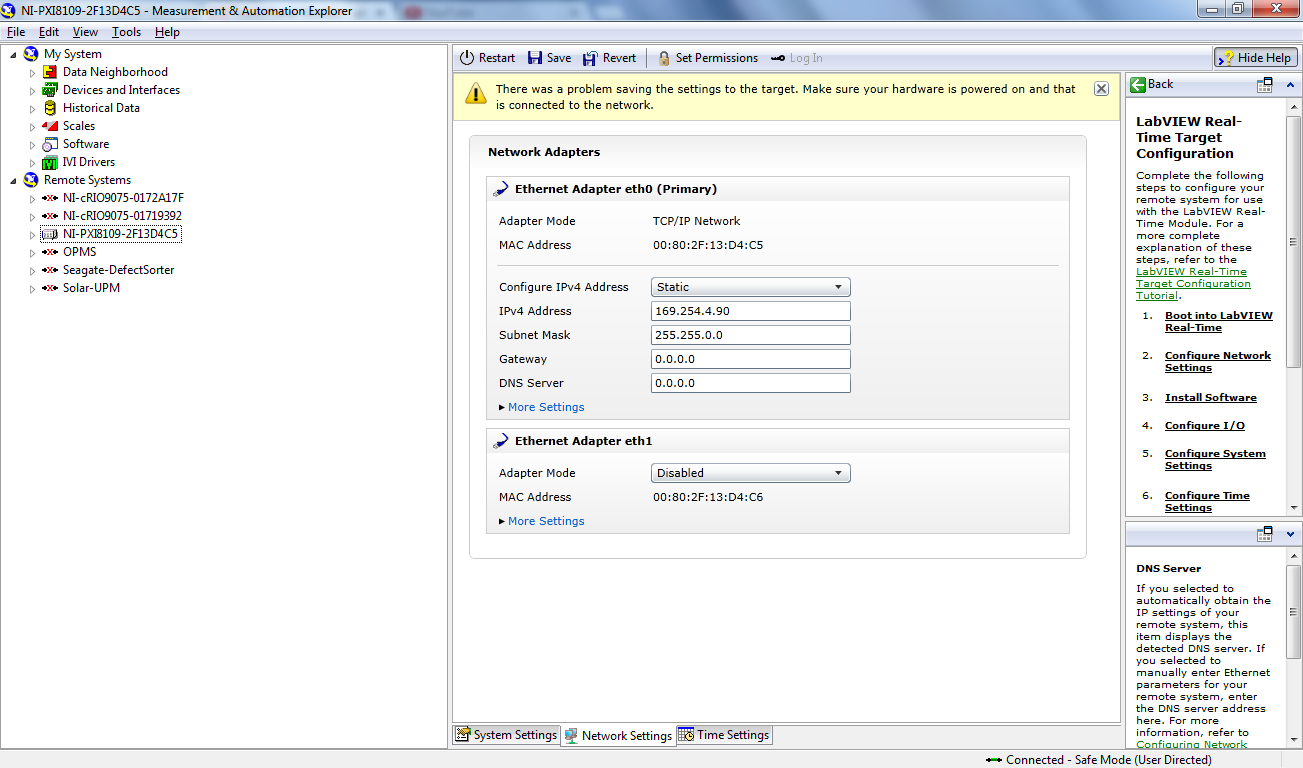The width and height of the screenshot is (1303, 768).
Task: Collapse the Remote Systems tree node
Action: point(13,180)
